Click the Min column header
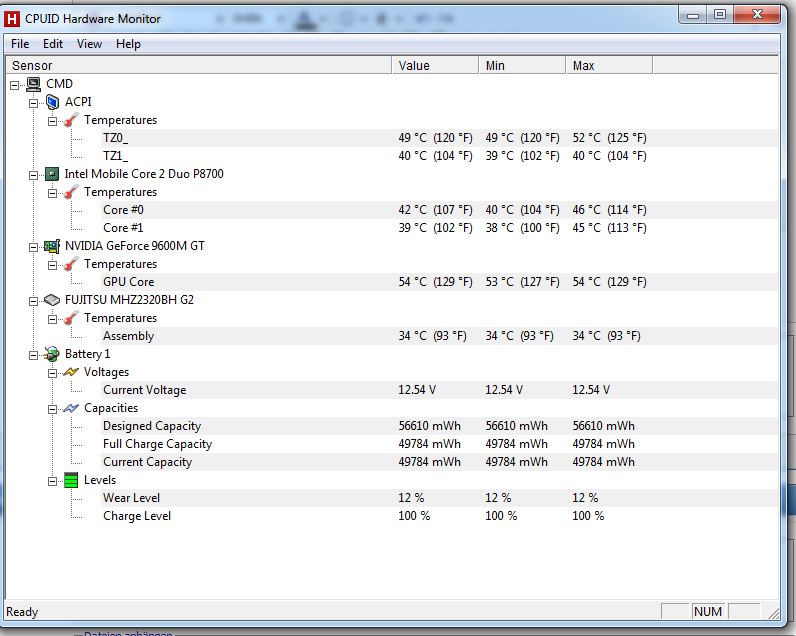The image size is (796, 636). 522,65
